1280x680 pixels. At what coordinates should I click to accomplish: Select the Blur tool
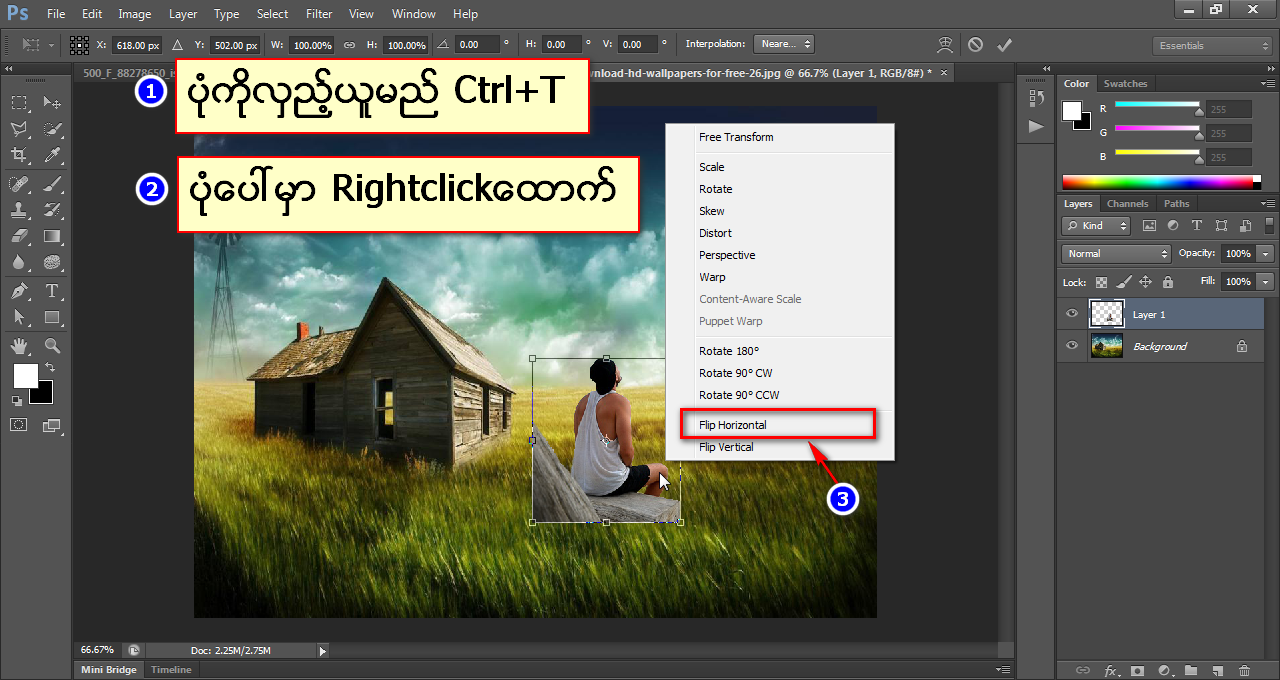point(19,262)
